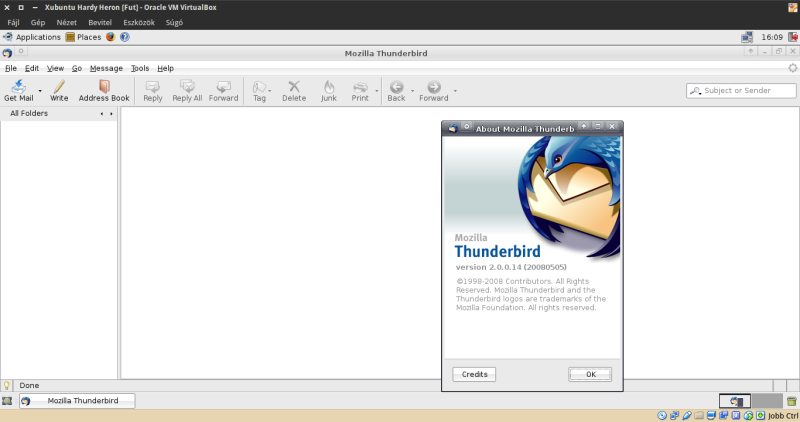Viewport: 800px width, 422px height.
Task: Mark as Junk with flame icon
Action: [329, 86]
